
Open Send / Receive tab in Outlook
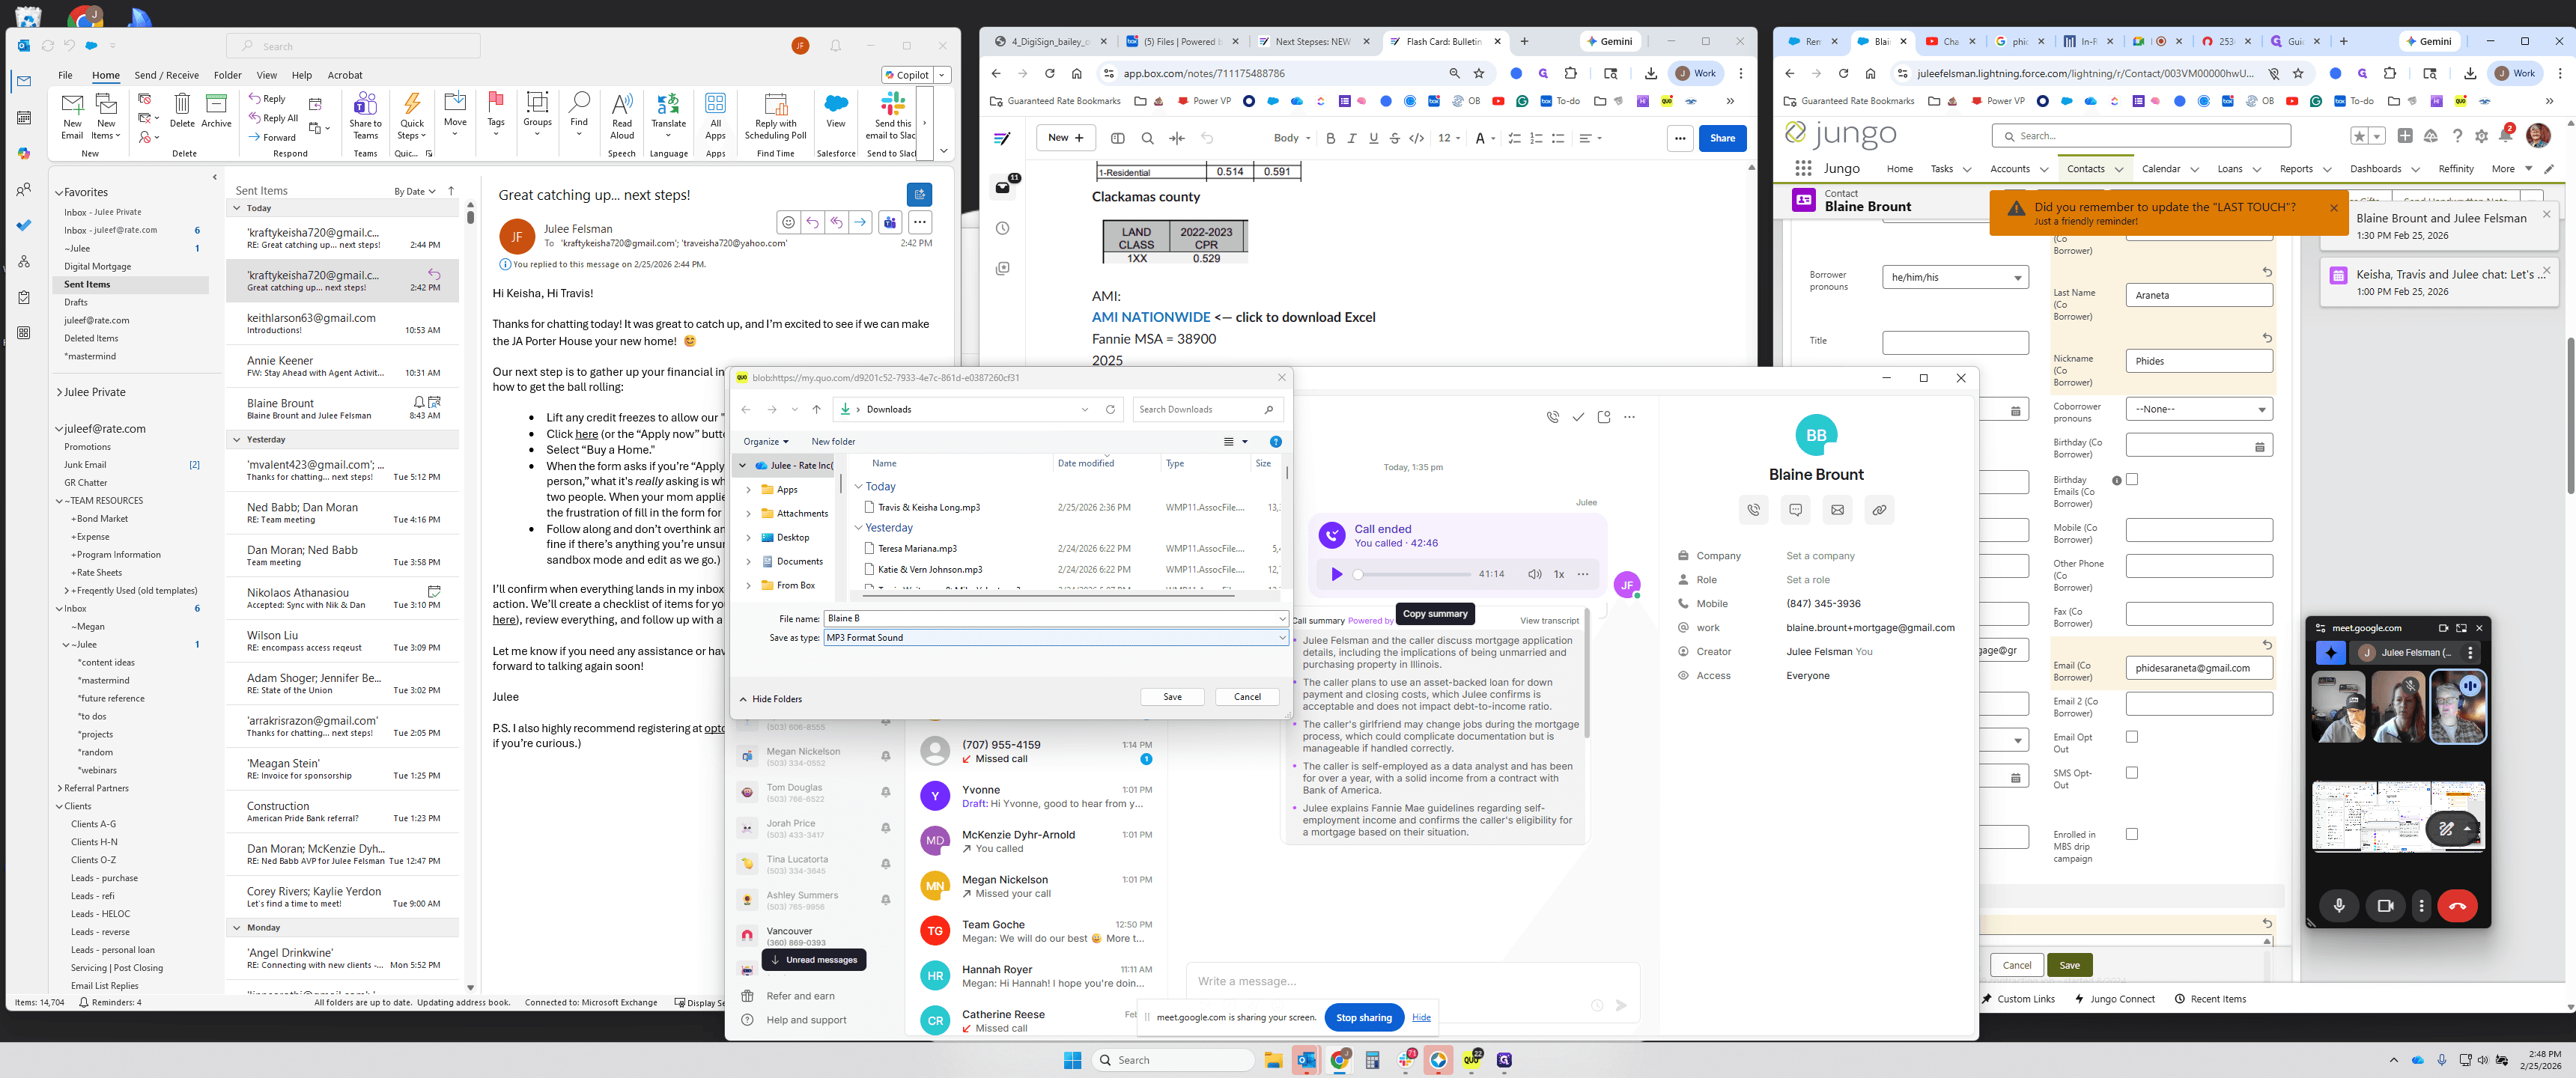[166, 75]
